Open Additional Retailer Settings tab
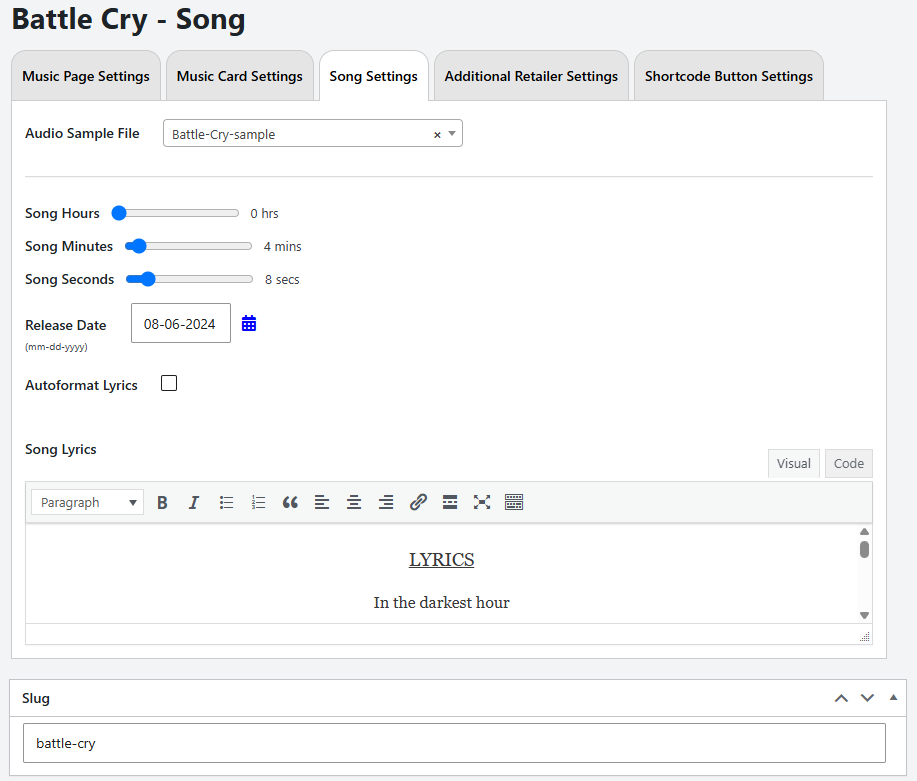The width and height of the screenshot is (917, 781). click(531, 76)
